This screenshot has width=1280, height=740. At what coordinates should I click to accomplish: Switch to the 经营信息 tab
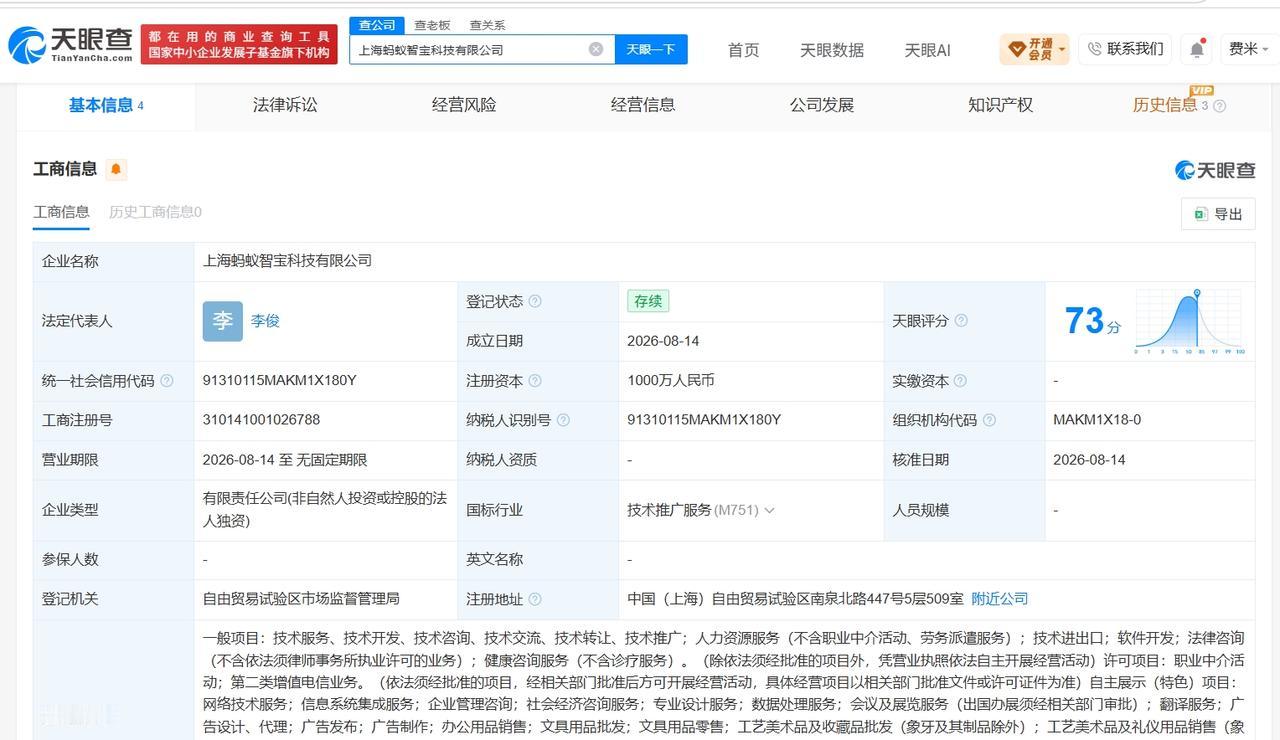(643, 105)
